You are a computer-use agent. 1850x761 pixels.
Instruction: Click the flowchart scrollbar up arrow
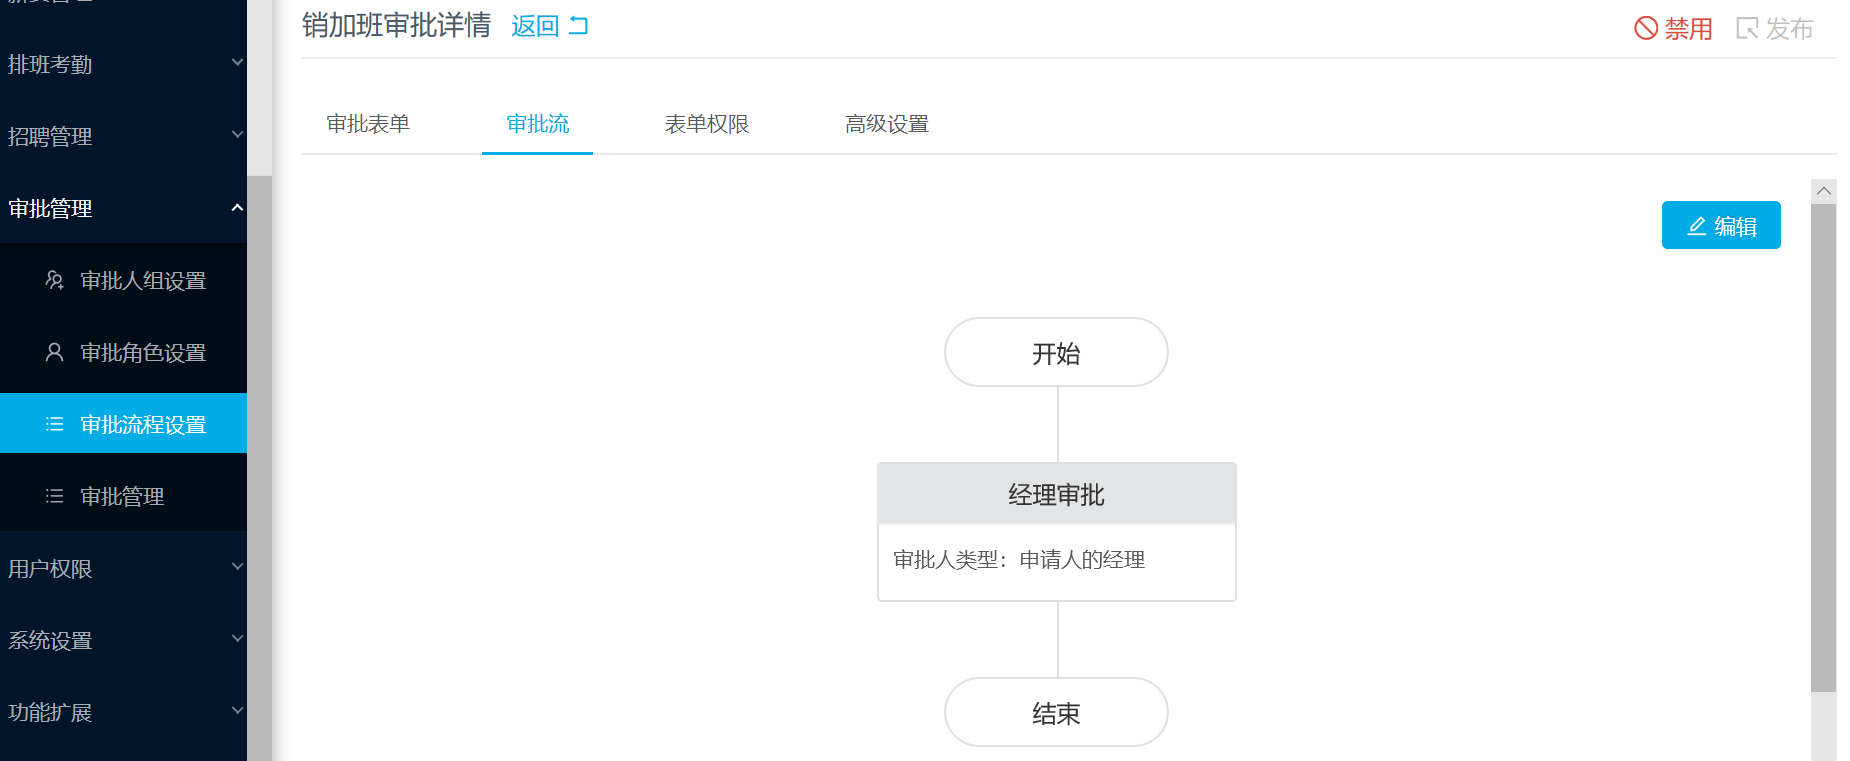pos(1824,191)
